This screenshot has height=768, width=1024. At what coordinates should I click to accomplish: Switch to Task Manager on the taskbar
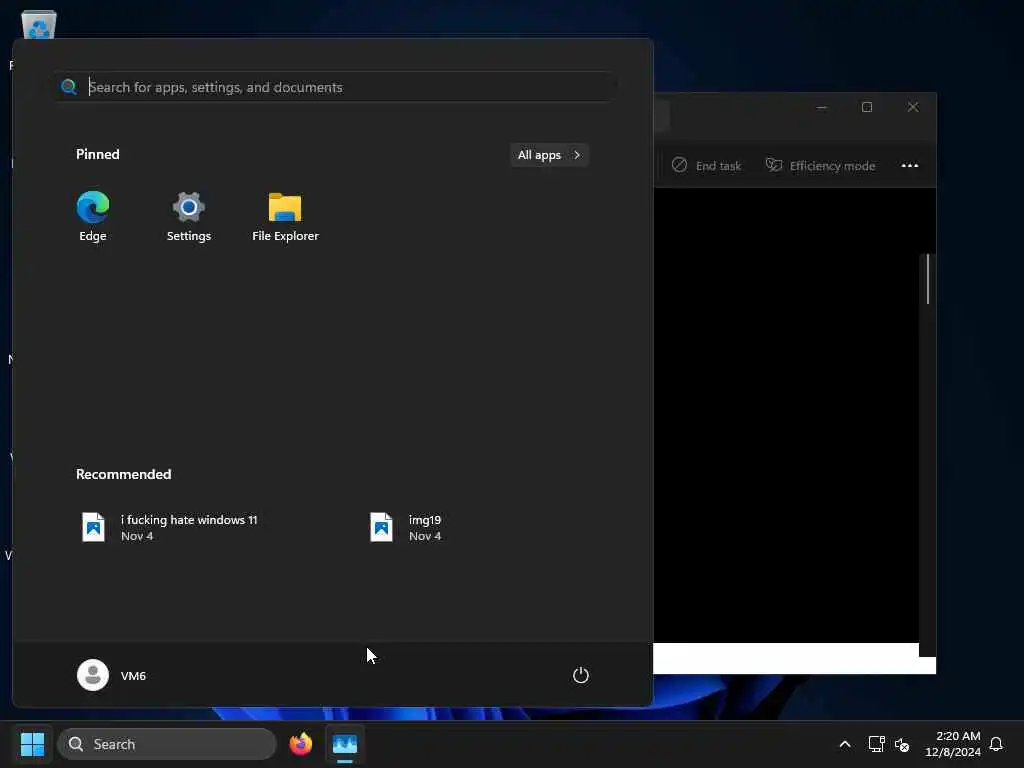coord(345,744)
